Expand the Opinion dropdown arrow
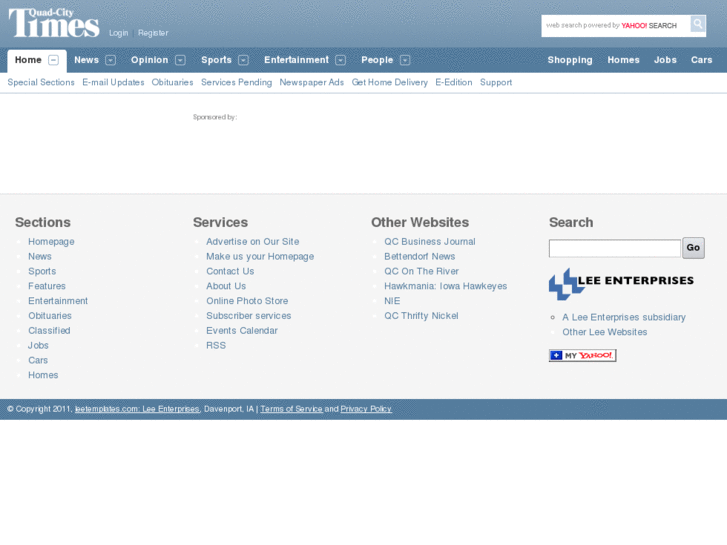 pyautogui.click(x=180, y=60)
